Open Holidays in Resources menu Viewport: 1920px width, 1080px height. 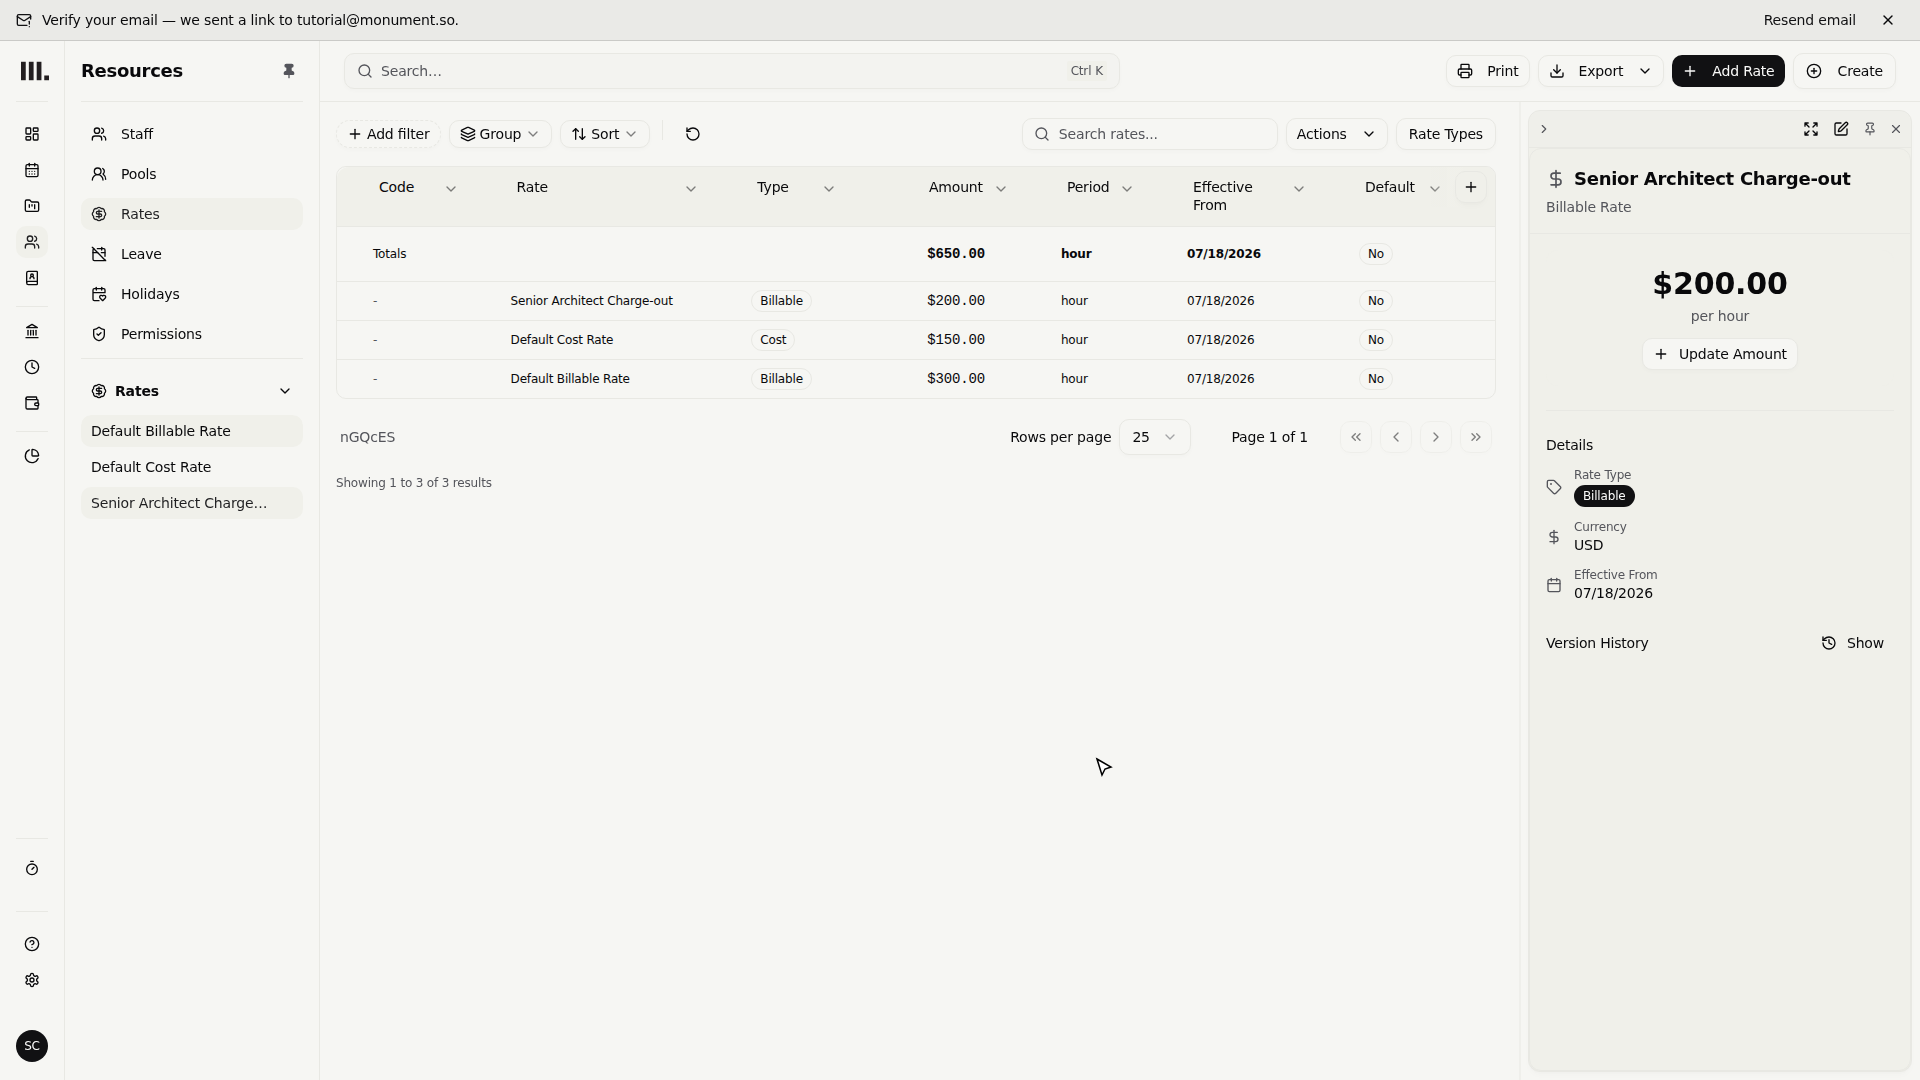point(192,294)
